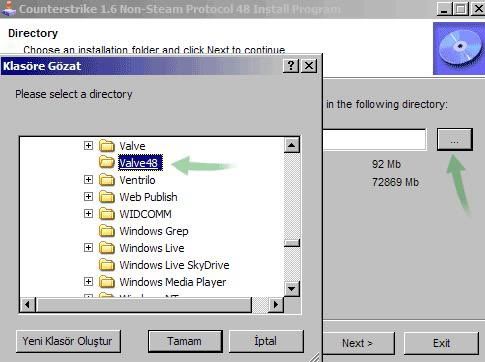Image resolution: width=485 pixels, height=362 pixels.
Task: Expand the WIDCOMM folder node
Action: [88, 214]
